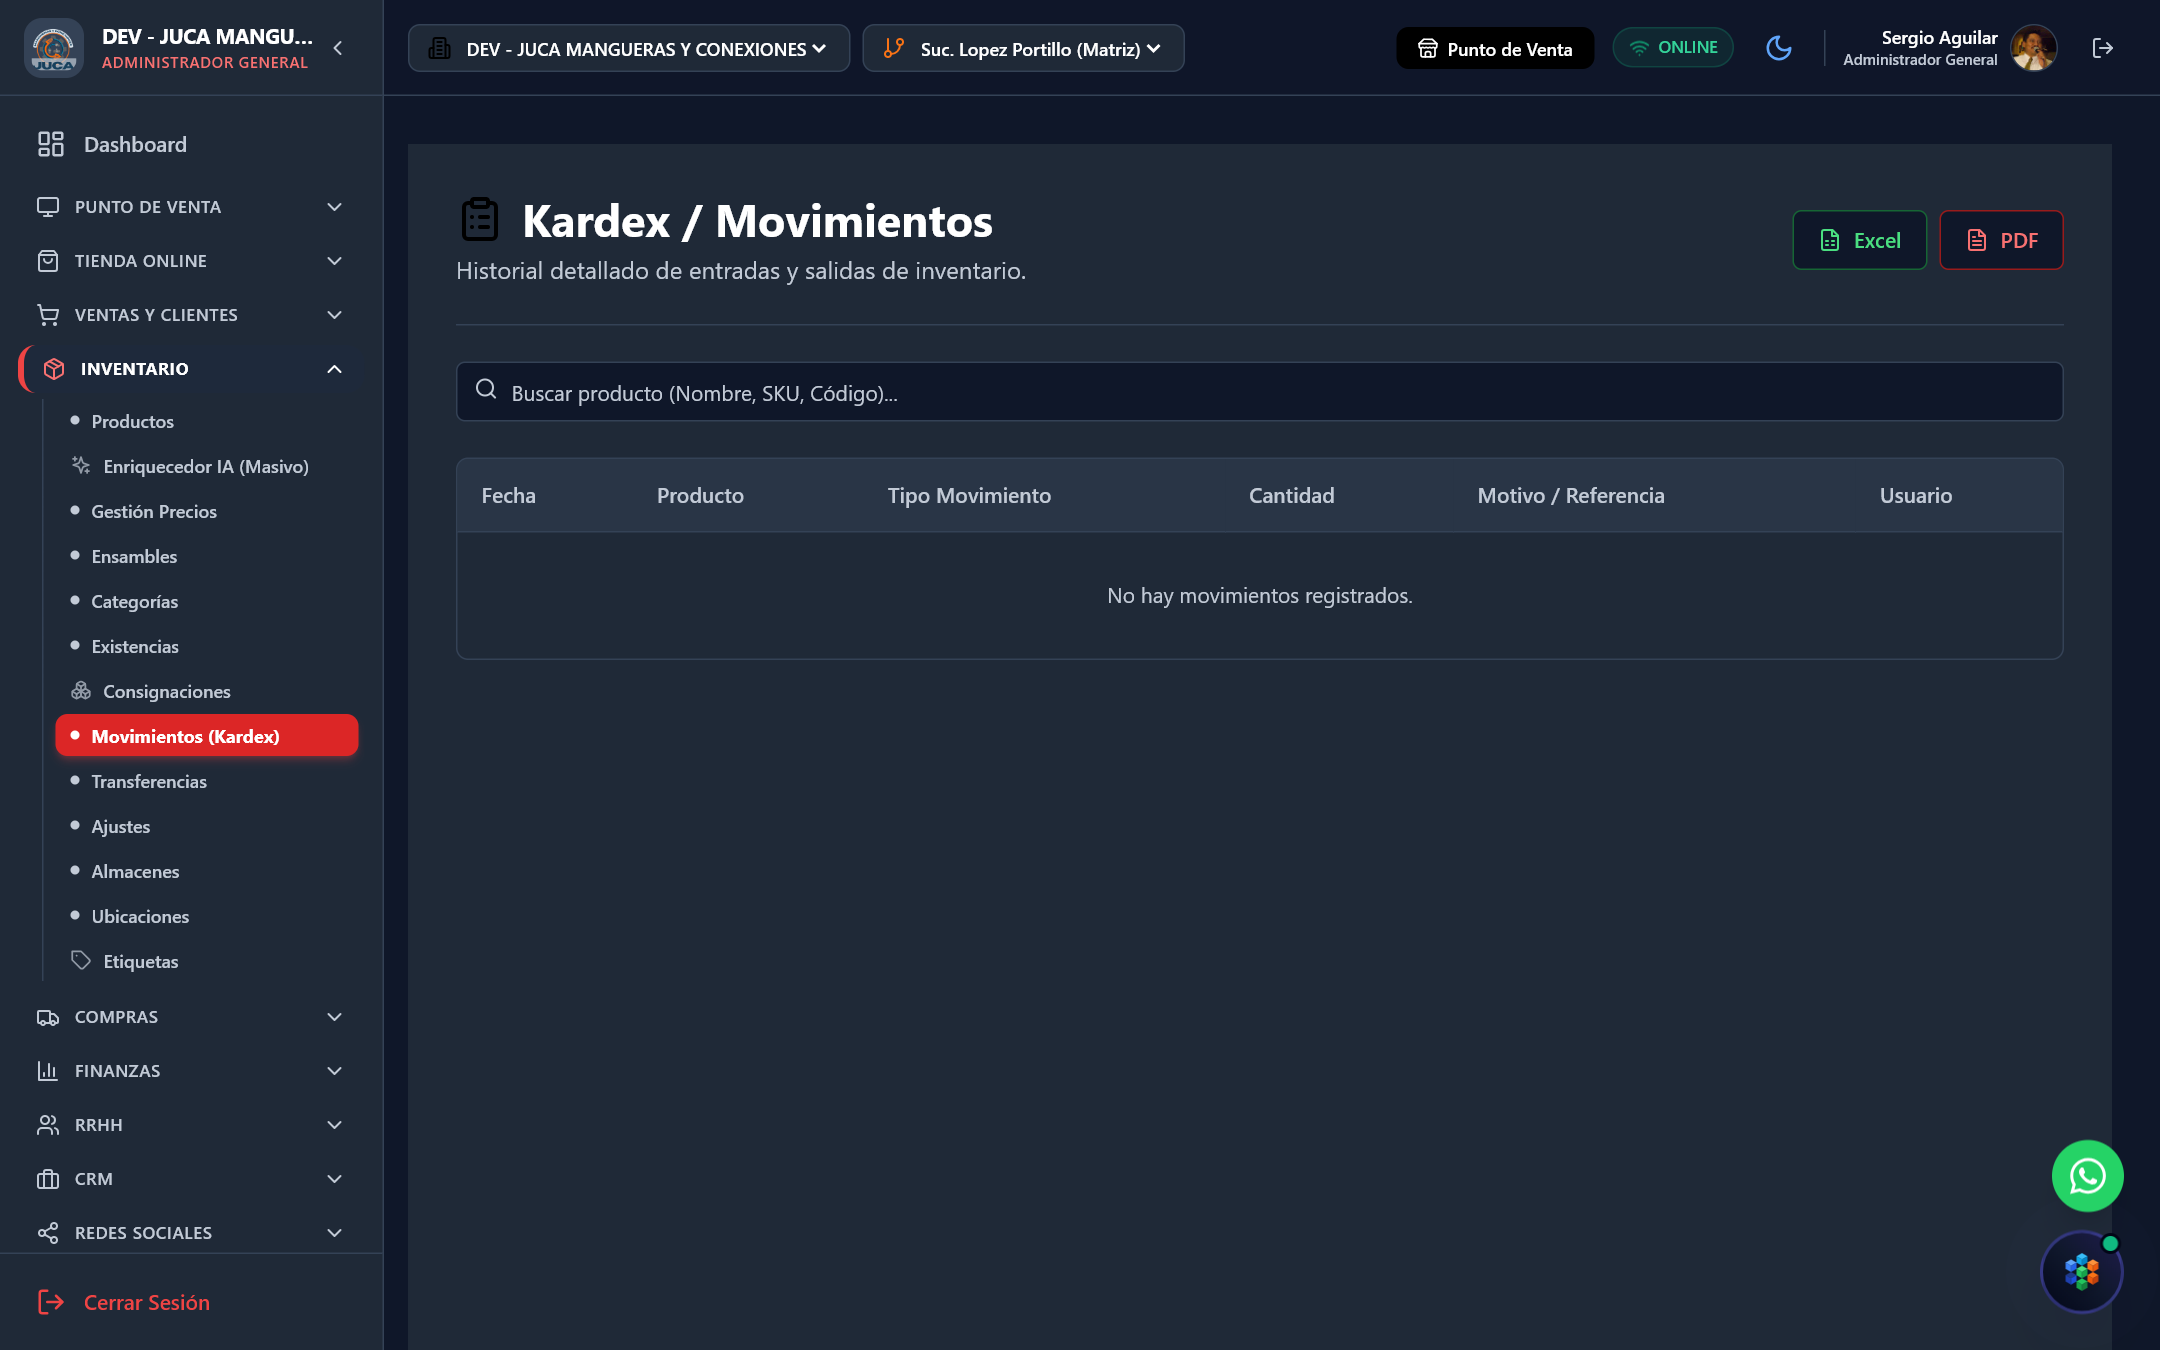The height and width of the screenshot is (1350, 2160).
Task: Open the Ensambles page
Action: (207, 556)
